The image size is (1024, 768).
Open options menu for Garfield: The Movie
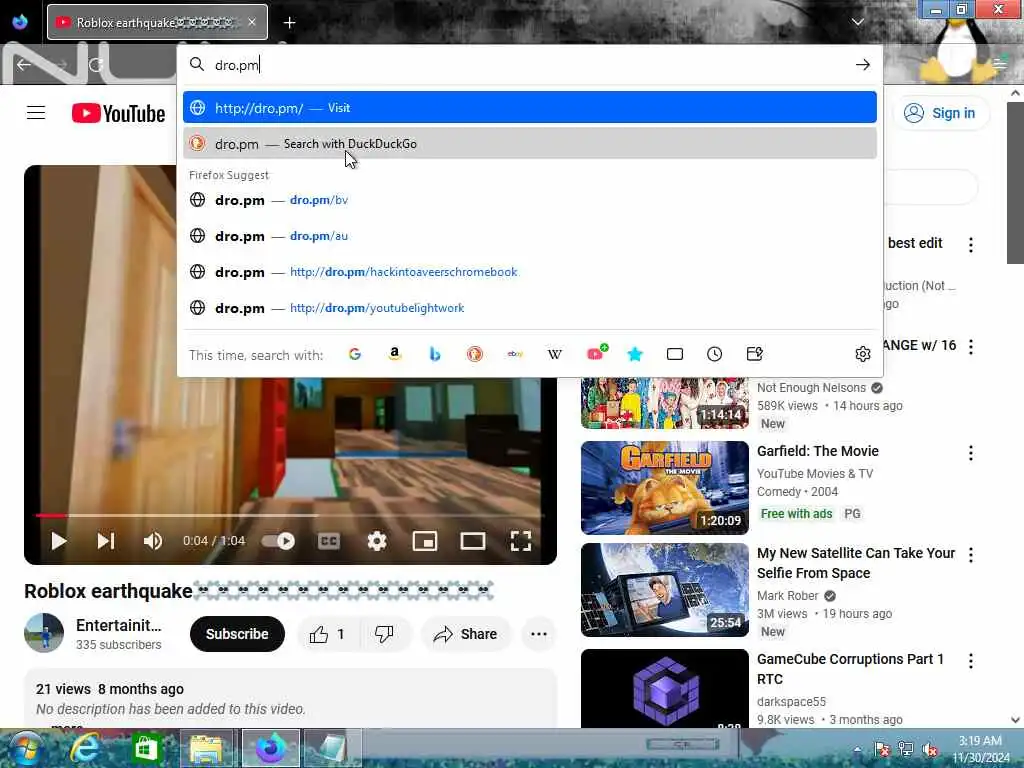[970, 453]
